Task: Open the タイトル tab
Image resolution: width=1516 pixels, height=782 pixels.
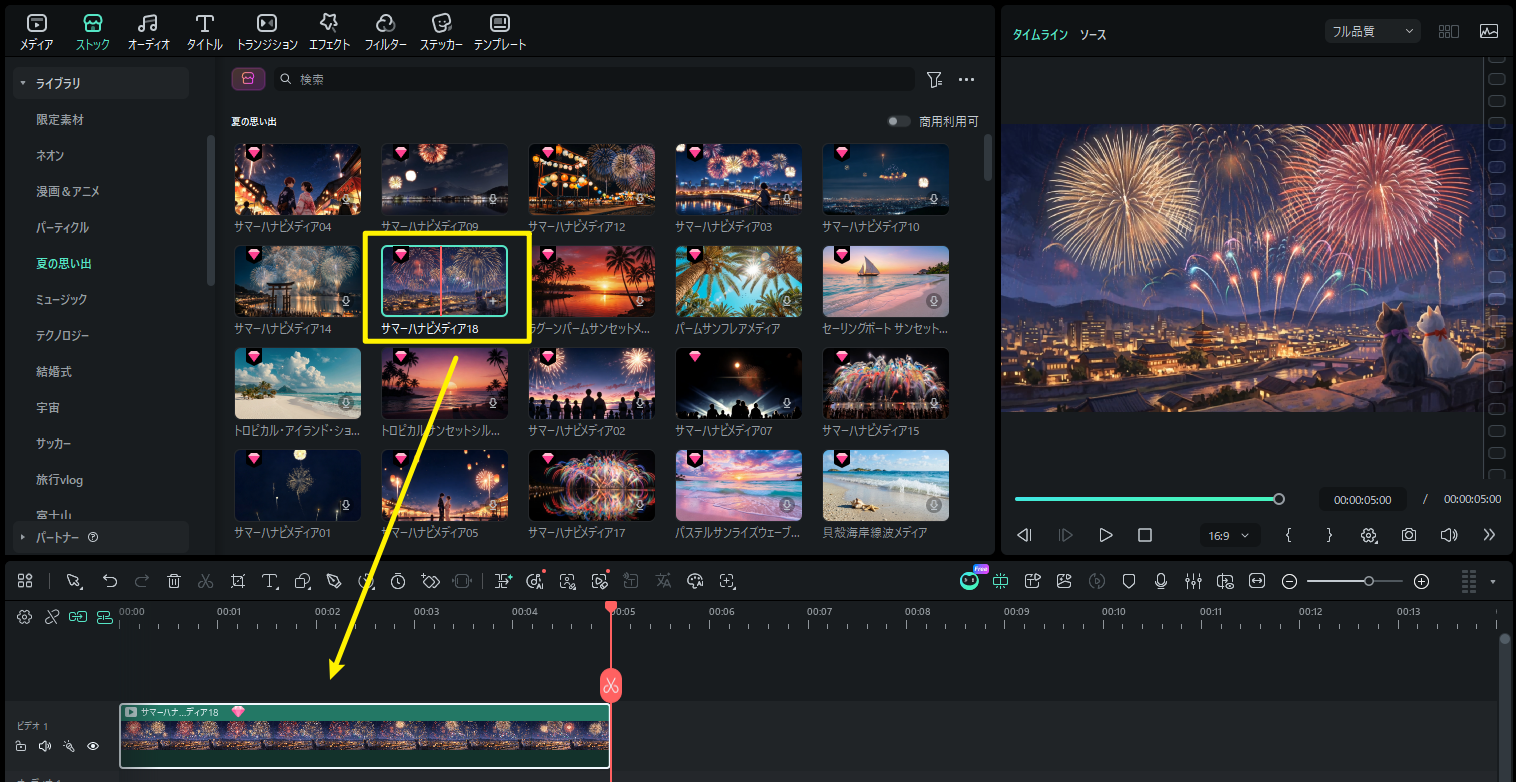Action: click(x=205, y=32)
